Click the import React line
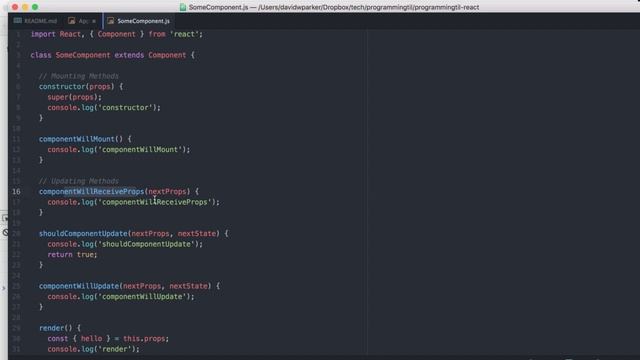This screenshot has width=640, height=360. (x=117, y=34)
